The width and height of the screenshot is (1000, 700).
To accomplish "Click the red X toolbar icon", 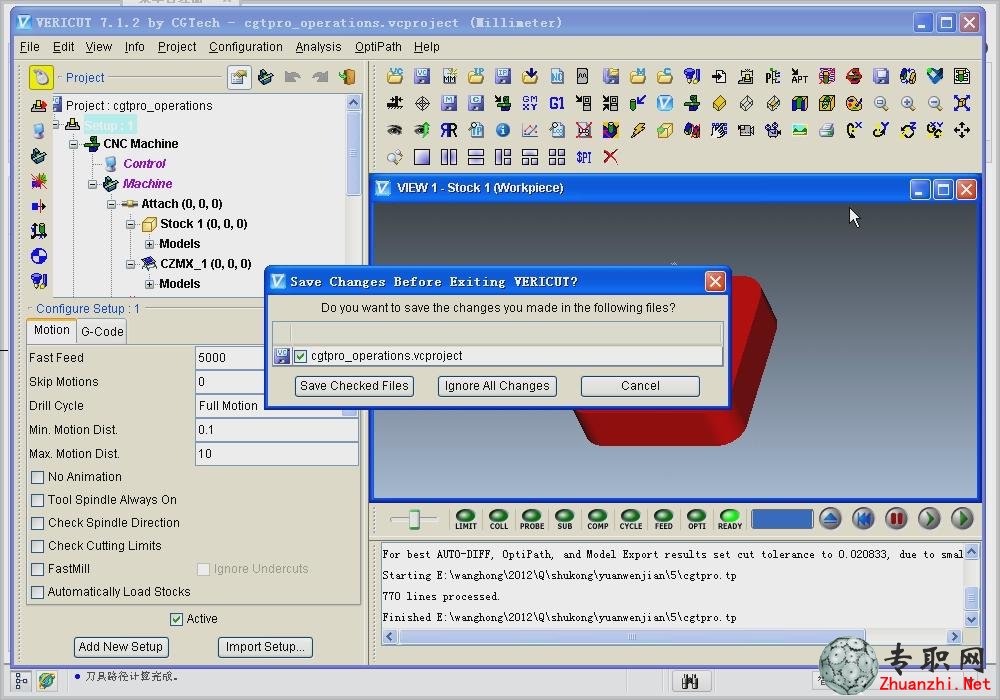I will [x=610, y=157].
